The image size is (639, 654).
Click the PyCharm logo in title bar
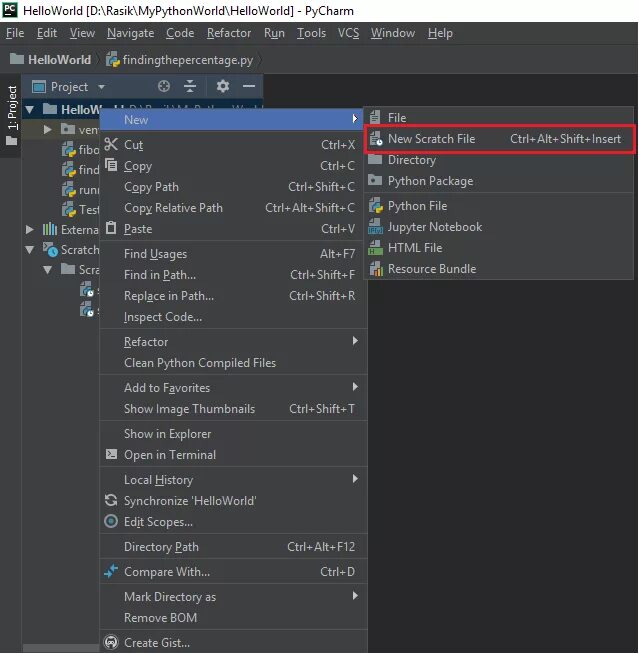[10, 10]
